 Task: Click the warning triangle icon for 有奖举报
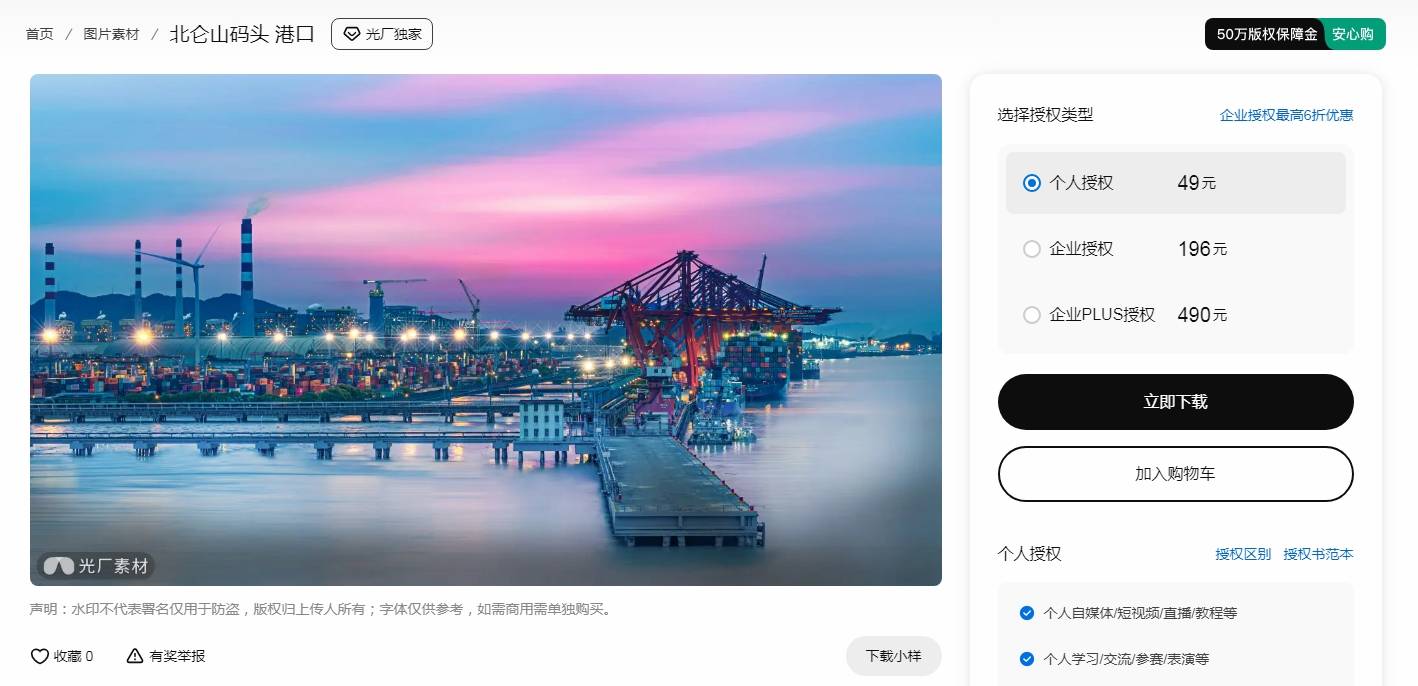[135, 656]
